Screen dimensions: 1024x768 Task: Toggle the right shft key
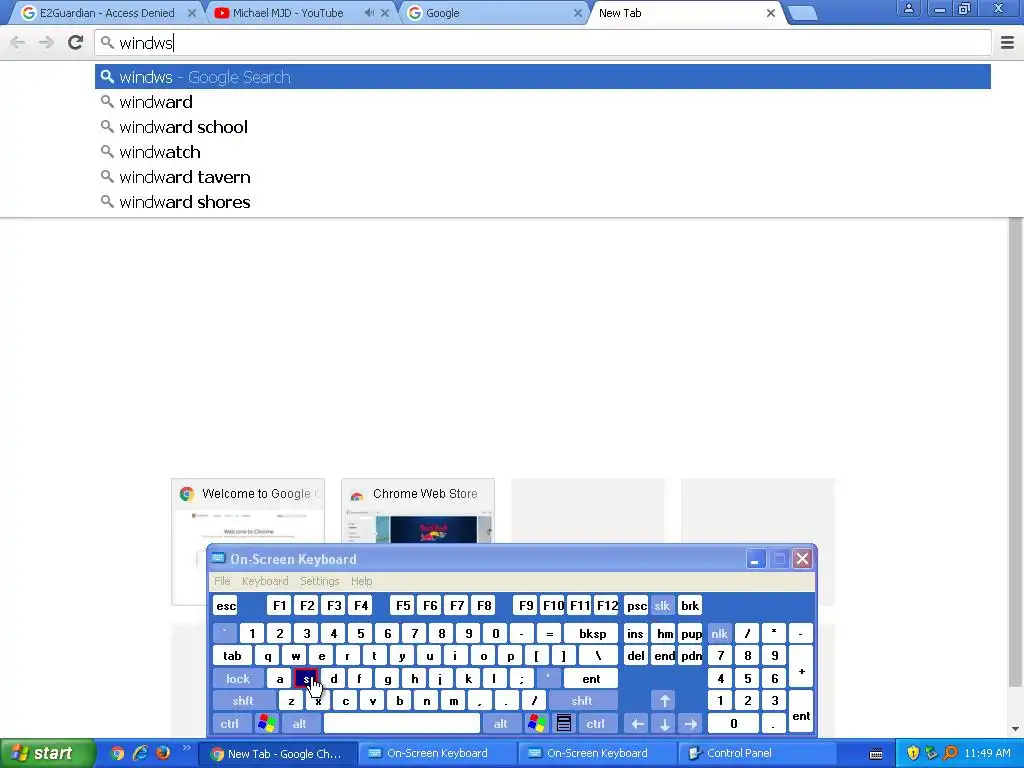581,701
